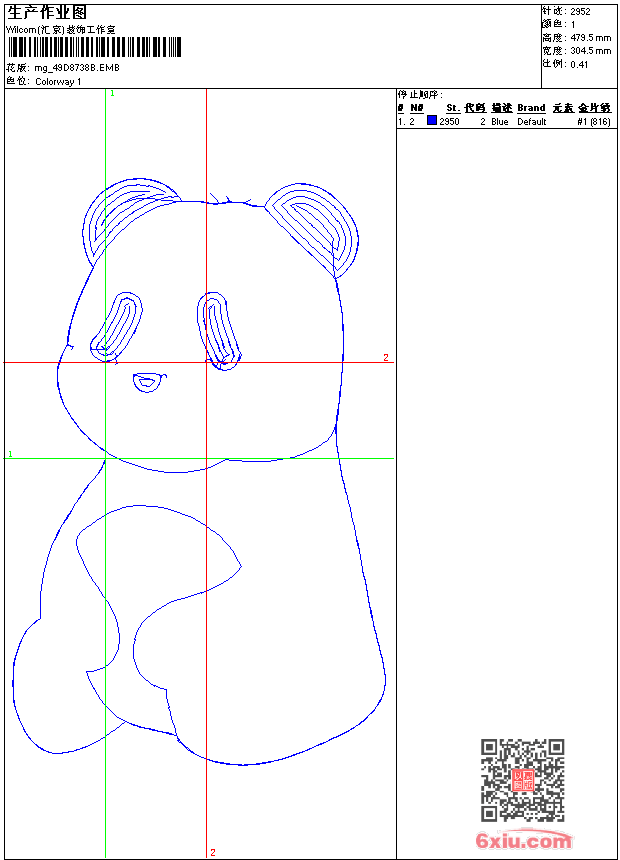
Task: Click the green guide label '1' at the left
Action: pyautogui.click(x=10, y=454)
